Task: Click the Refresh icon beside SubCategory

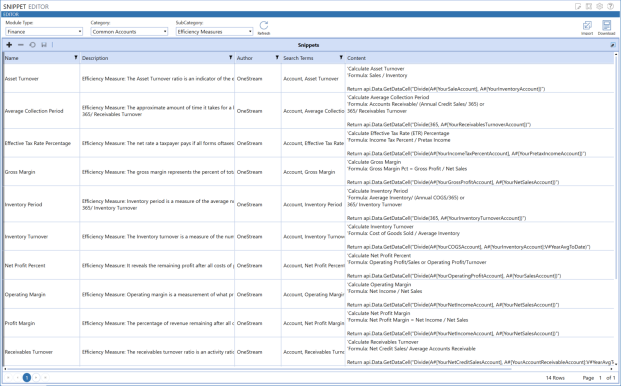Action: (264, 27)
